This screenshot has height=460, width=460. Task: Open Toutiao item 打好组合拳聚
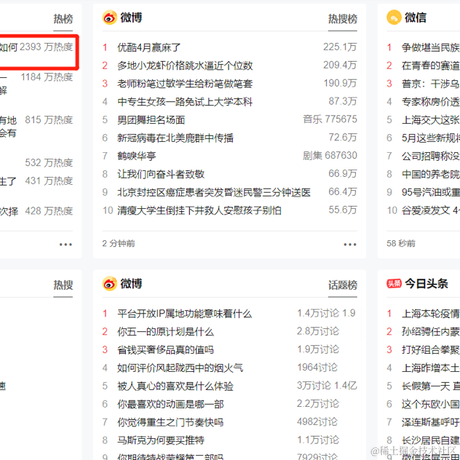click(x=431, y=350)
